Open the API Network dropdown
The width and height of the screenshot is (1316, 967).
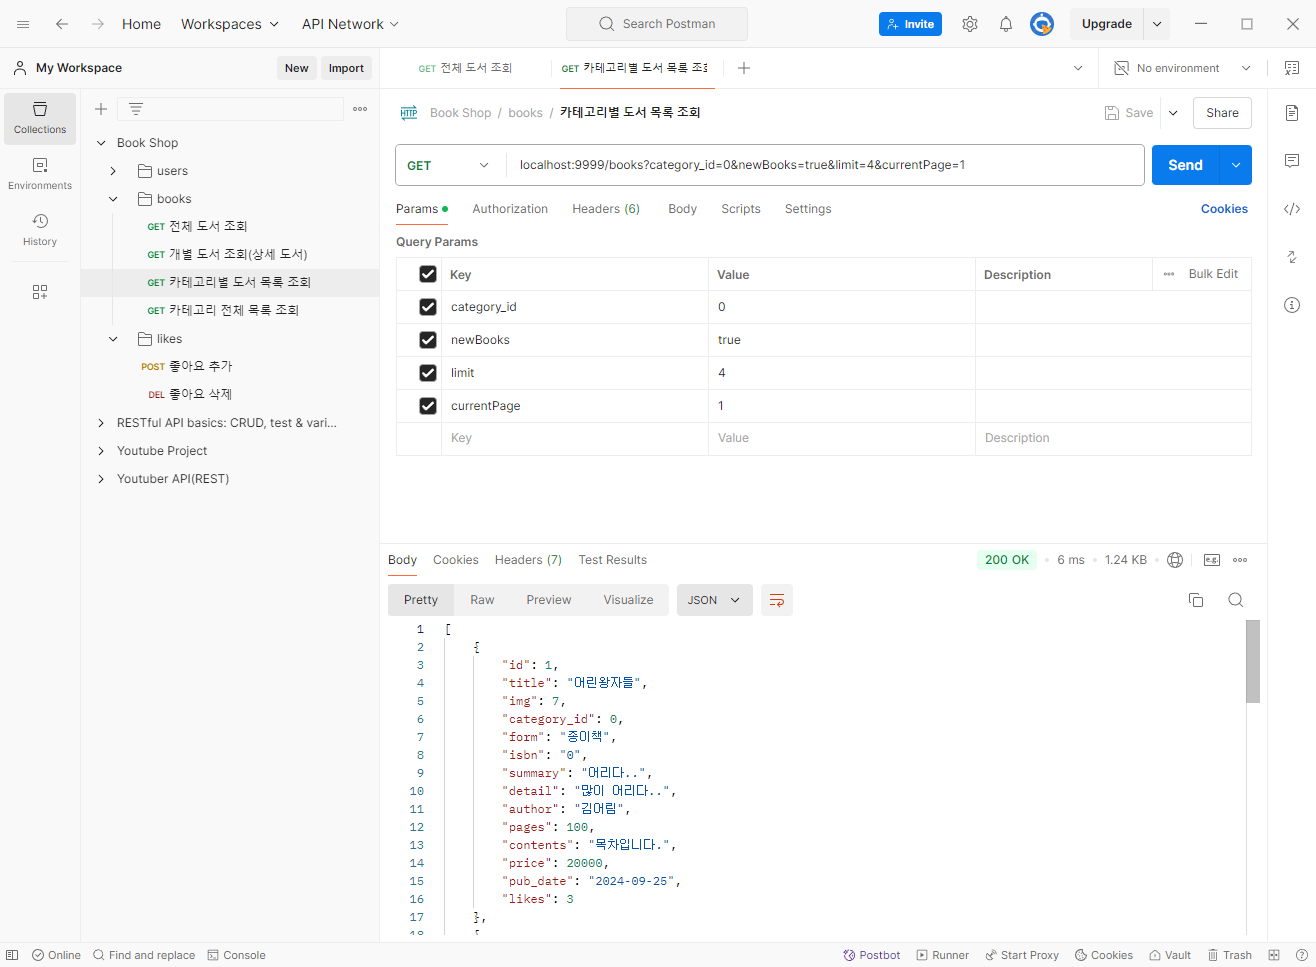point(350,24)
